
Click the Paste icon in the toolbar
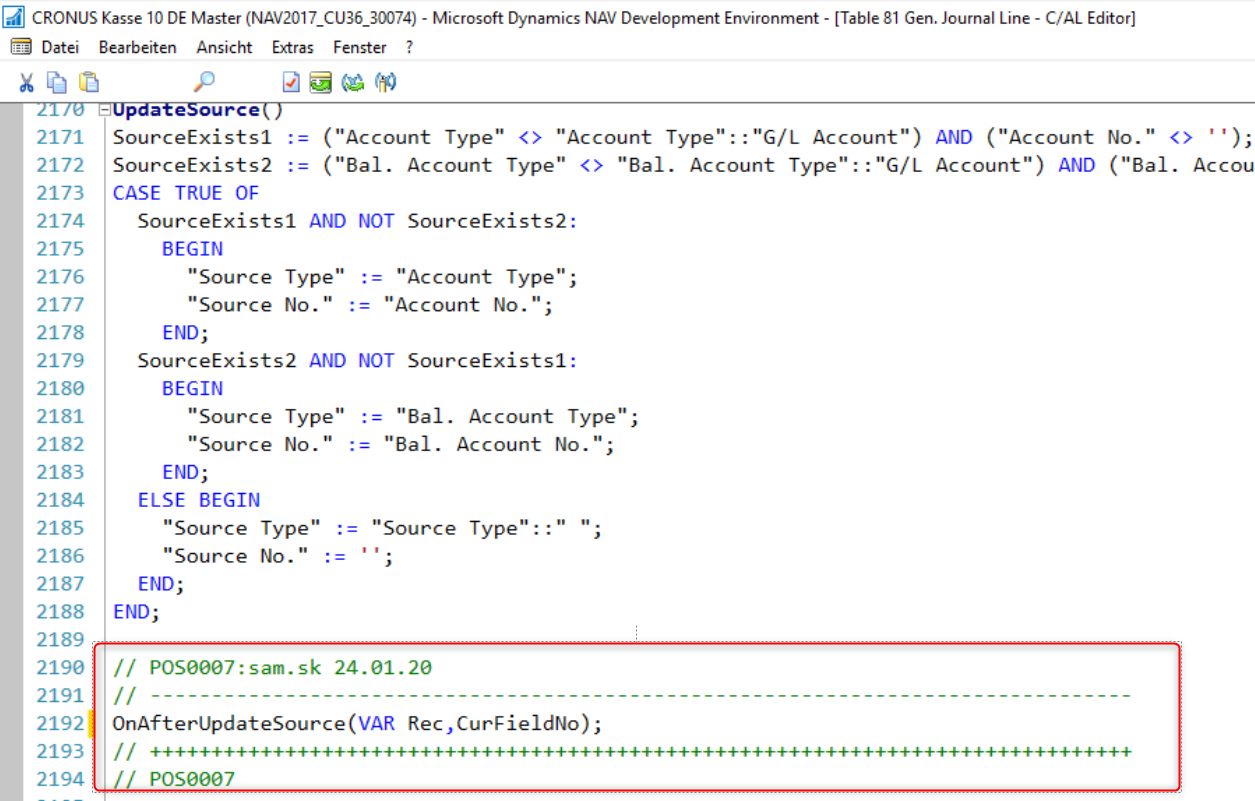88,82
